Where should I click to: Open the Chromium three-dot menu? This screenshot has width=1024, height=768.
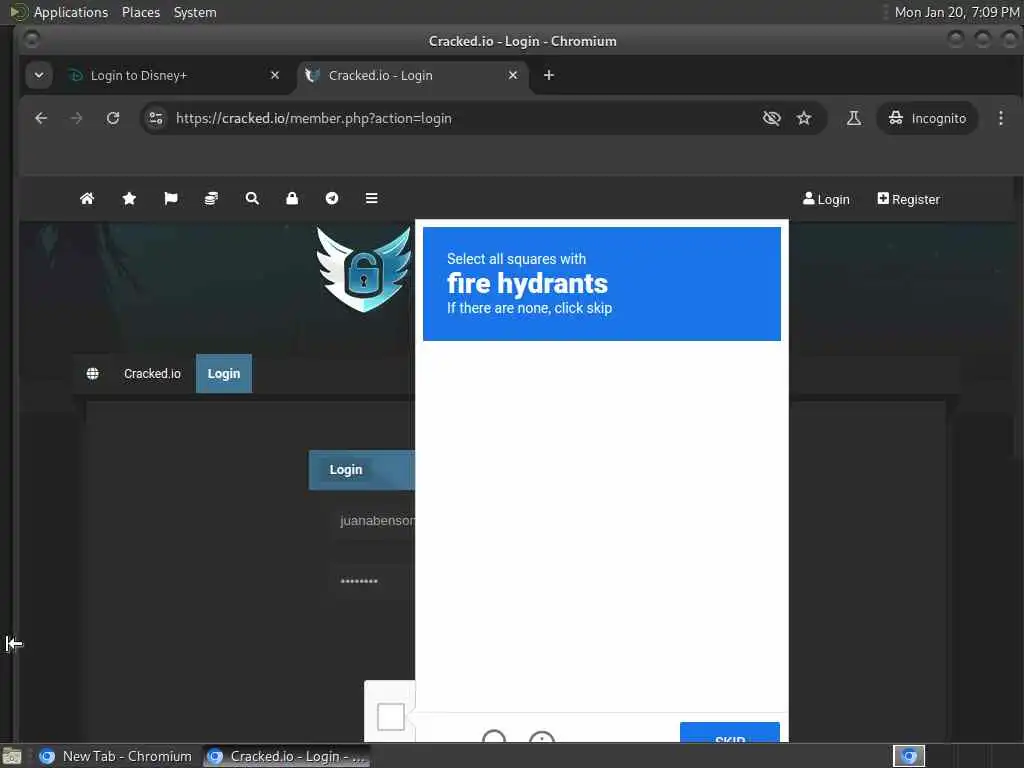(x=1000, y=118)
